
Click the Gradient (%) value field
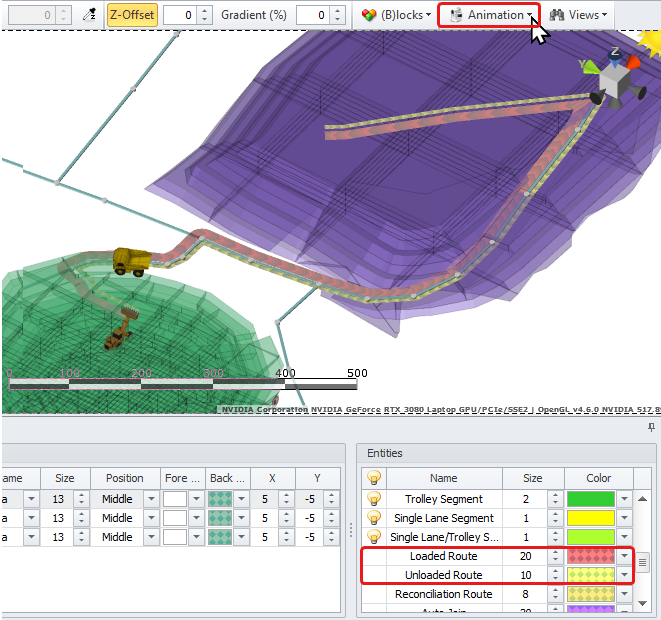[x=310, y=15]
